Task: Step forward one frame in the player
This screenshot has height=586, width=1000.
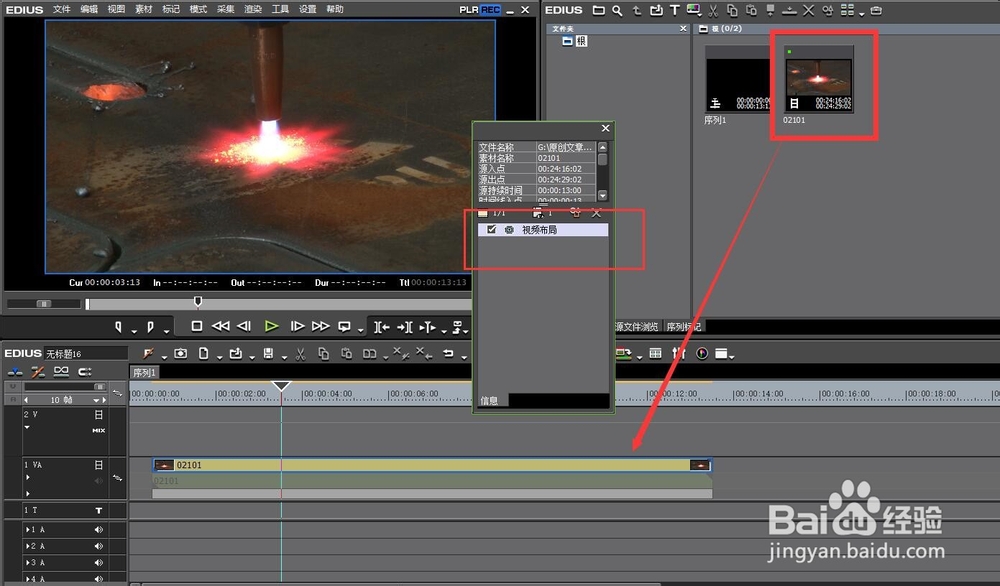Action: (297, 326)
